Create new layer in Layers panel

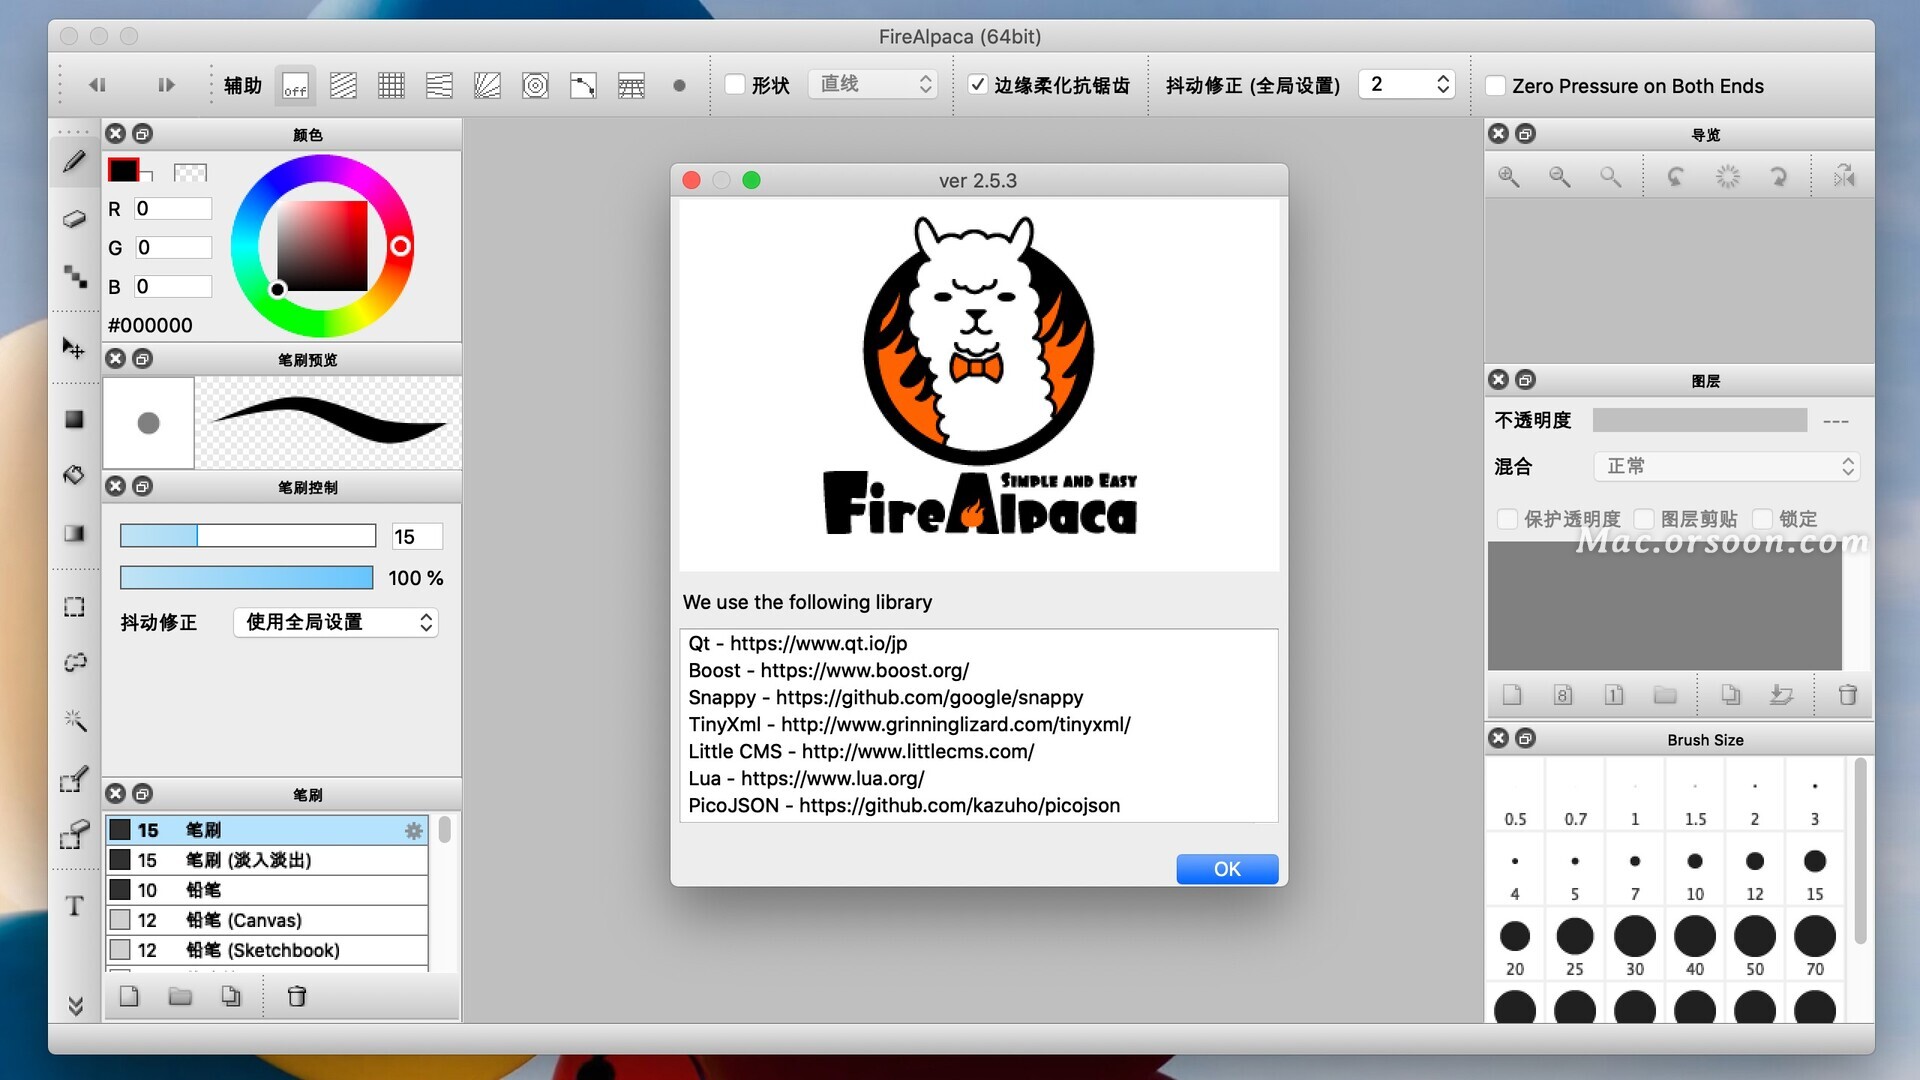click(1512, 695)
